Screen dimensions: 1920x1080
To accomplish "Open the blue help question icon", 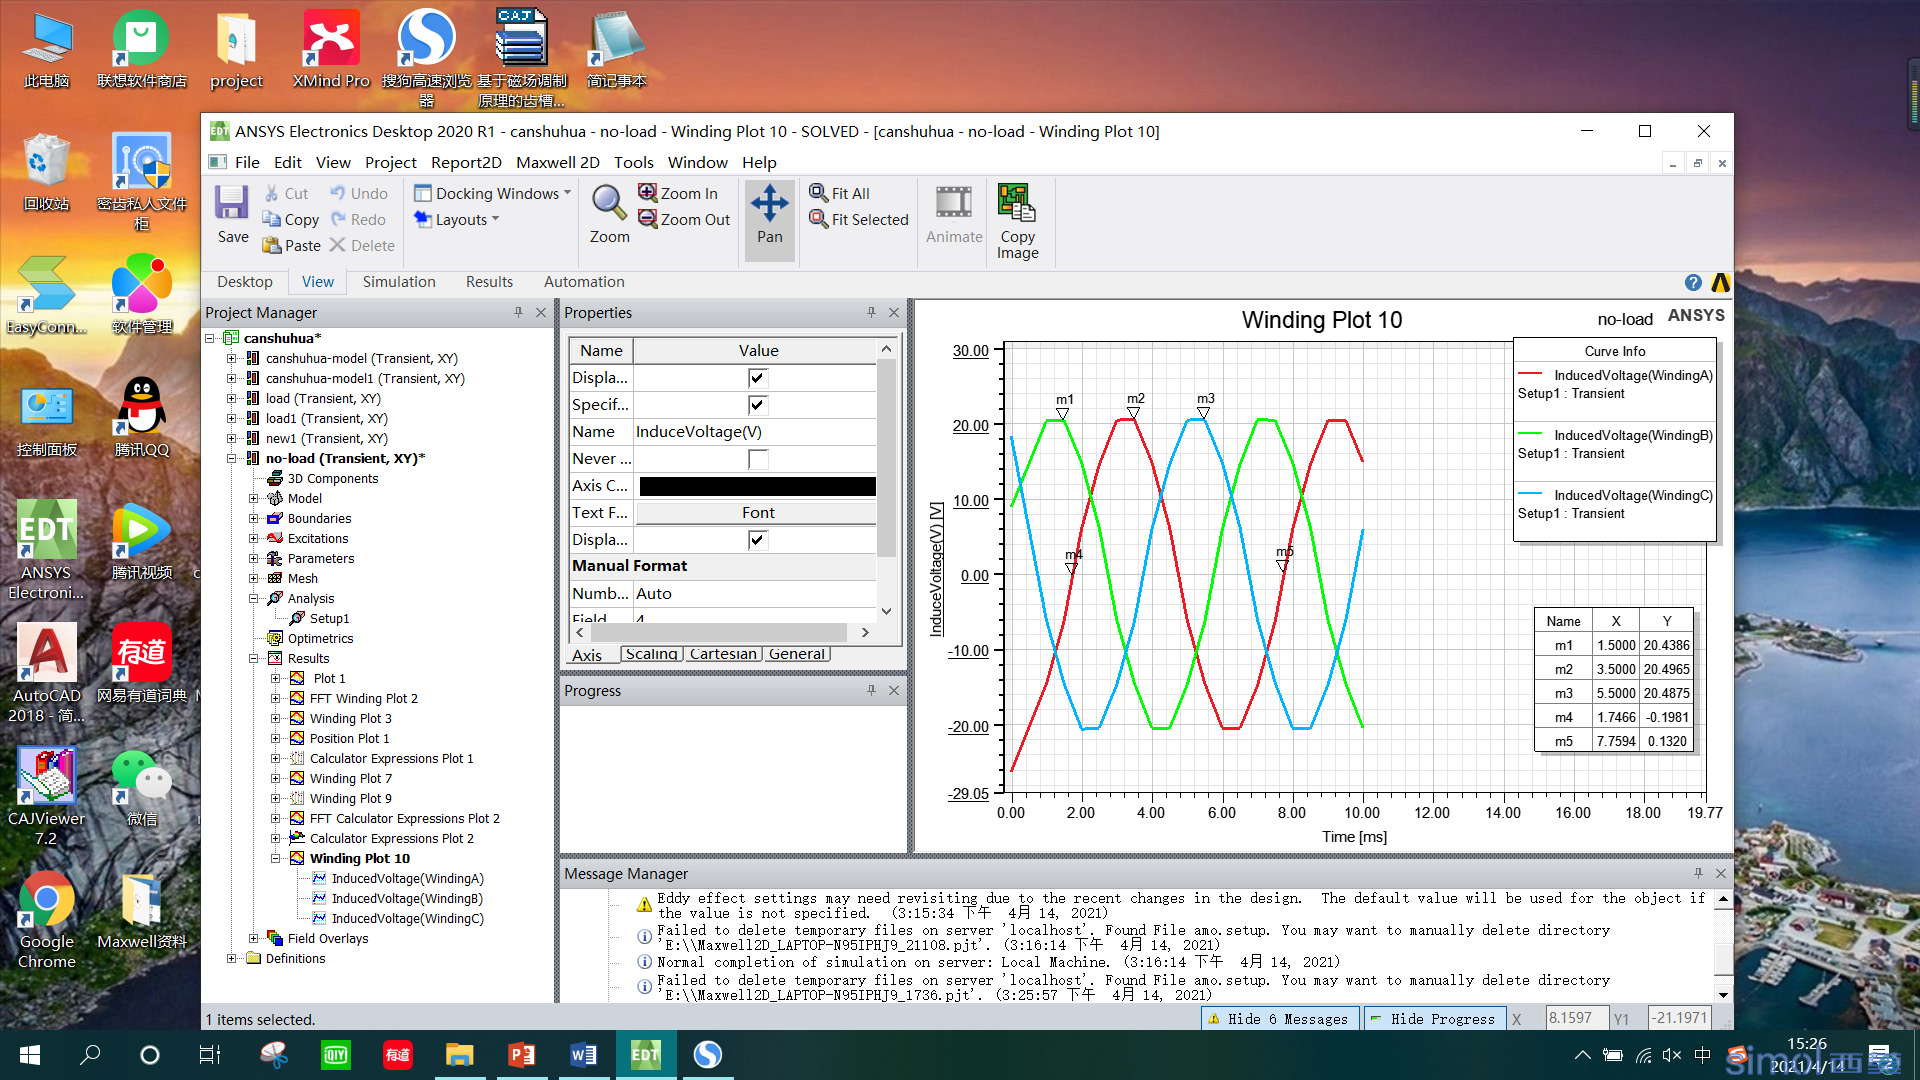I will pyautogui.click(x=1693, y=282).
